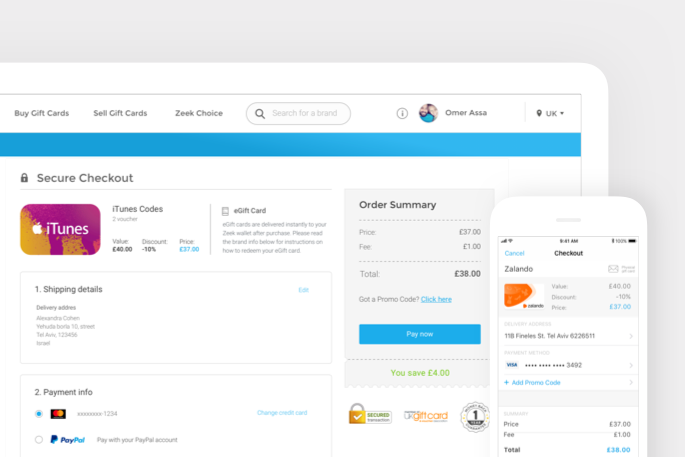Click the search magnifier icon
The height and width of the screenshot is (457, 685).
click(x=260, y=114)
